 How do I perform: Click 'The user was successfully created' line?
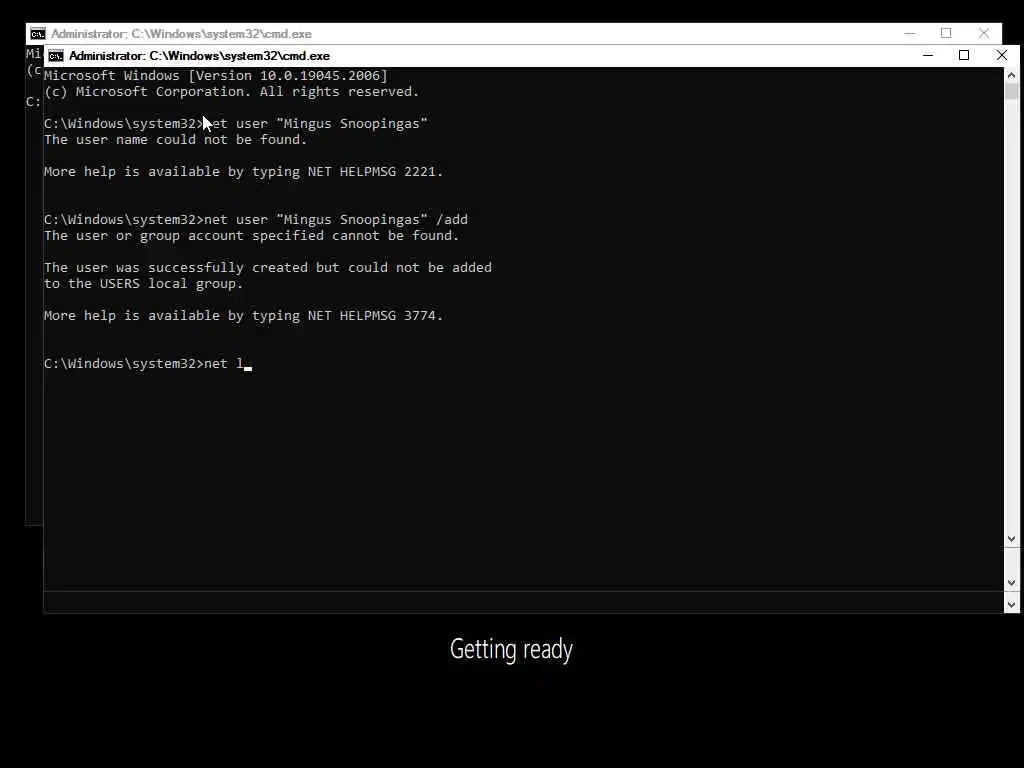[268, 268]
